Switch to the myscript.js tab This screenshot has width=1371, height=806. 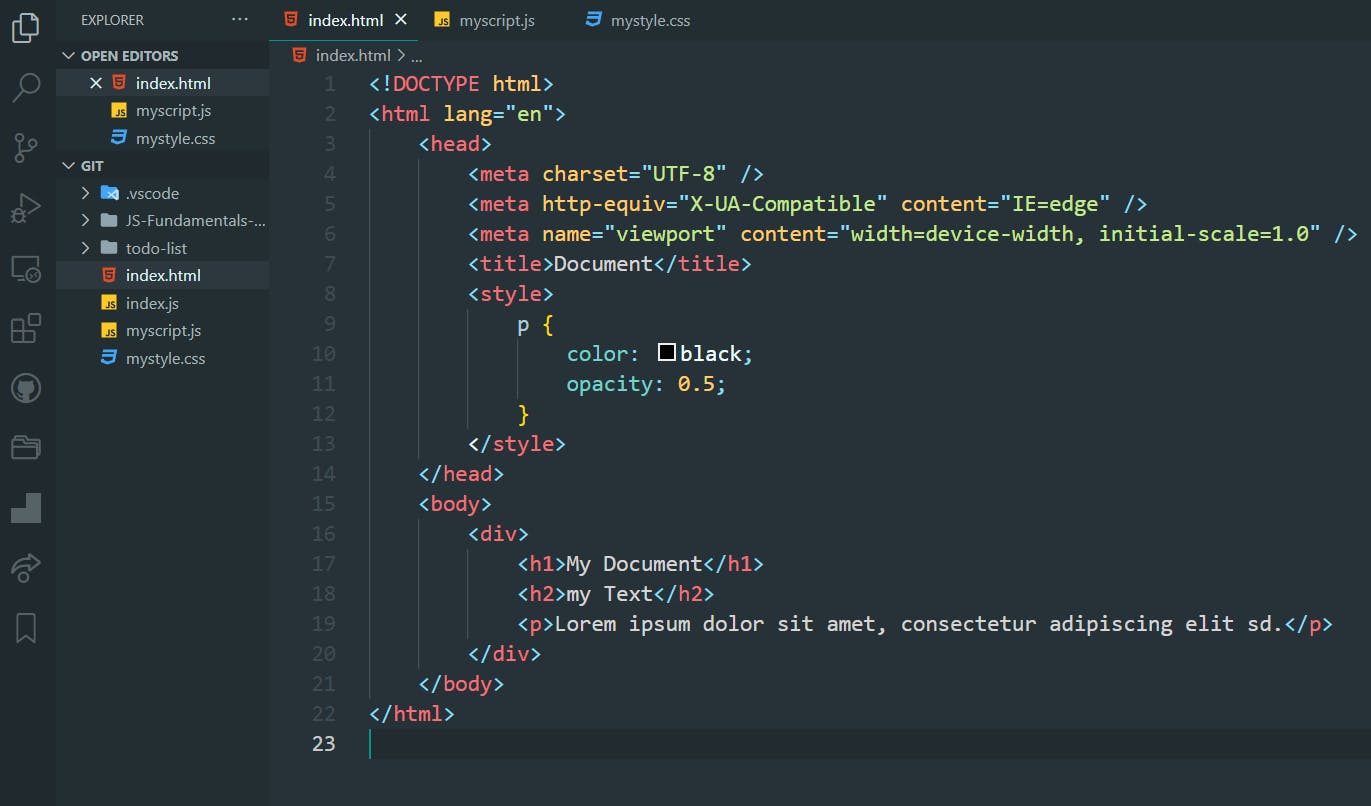[485, 20]
